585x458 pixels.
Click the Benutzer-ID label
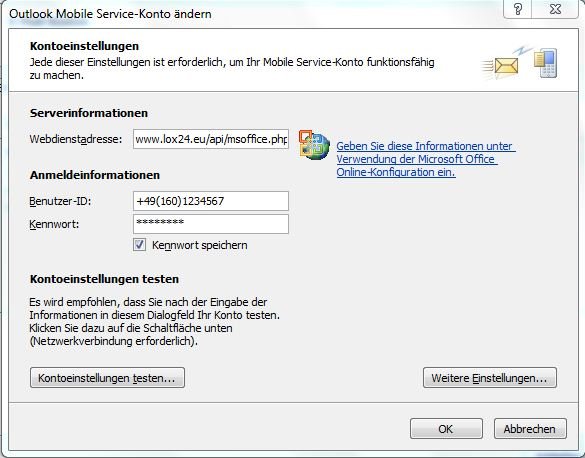(x=60, y=201)
